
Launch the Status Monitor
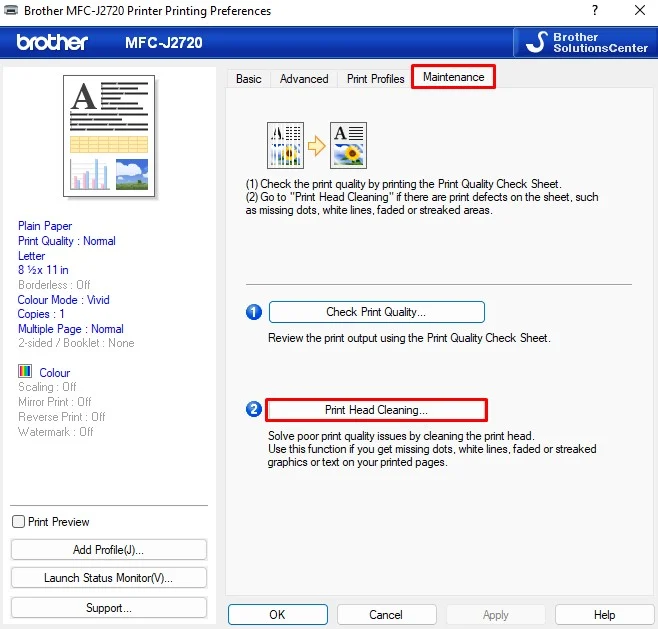click(109, 578)
